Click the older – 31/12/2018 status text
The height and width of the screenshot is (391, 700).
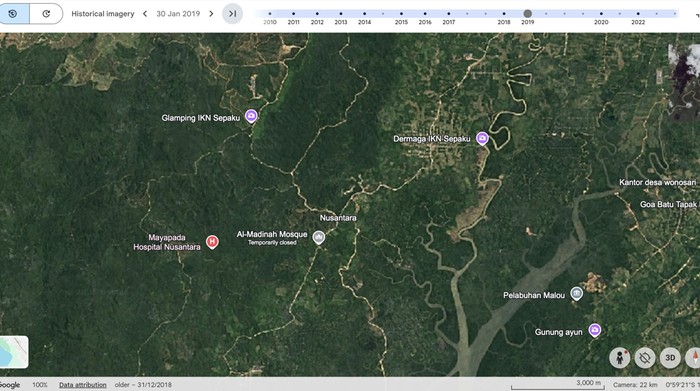(143, 385)
